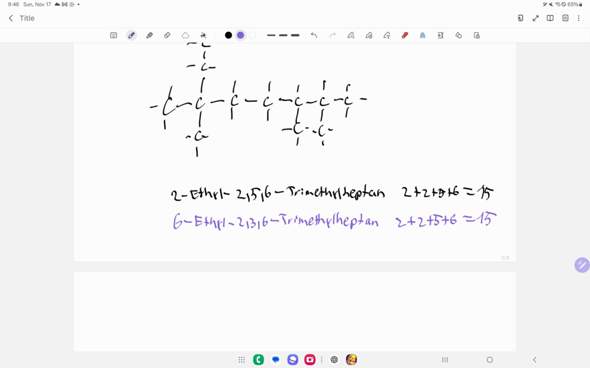Screen dimensions: 590x368
Task: Select the pen tool in toolbar
Action: coord(131,35)
